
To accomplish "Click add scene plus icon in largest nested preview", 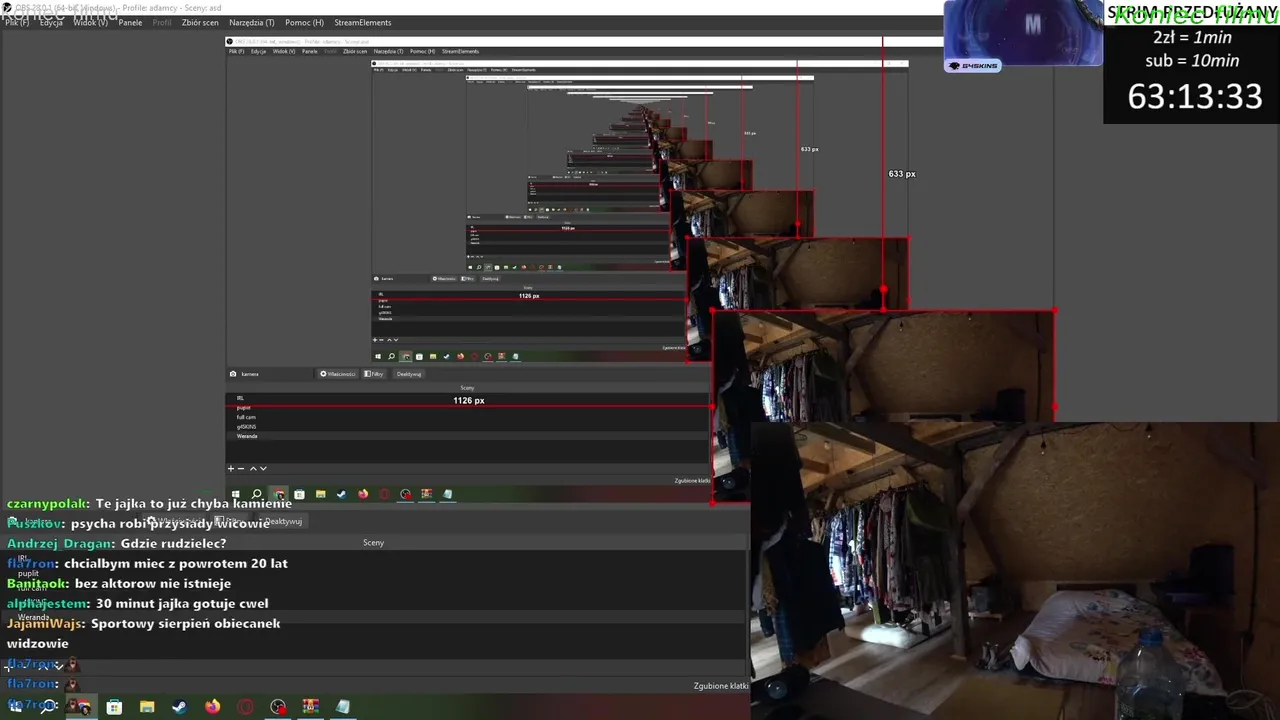I will click(231, 468).
